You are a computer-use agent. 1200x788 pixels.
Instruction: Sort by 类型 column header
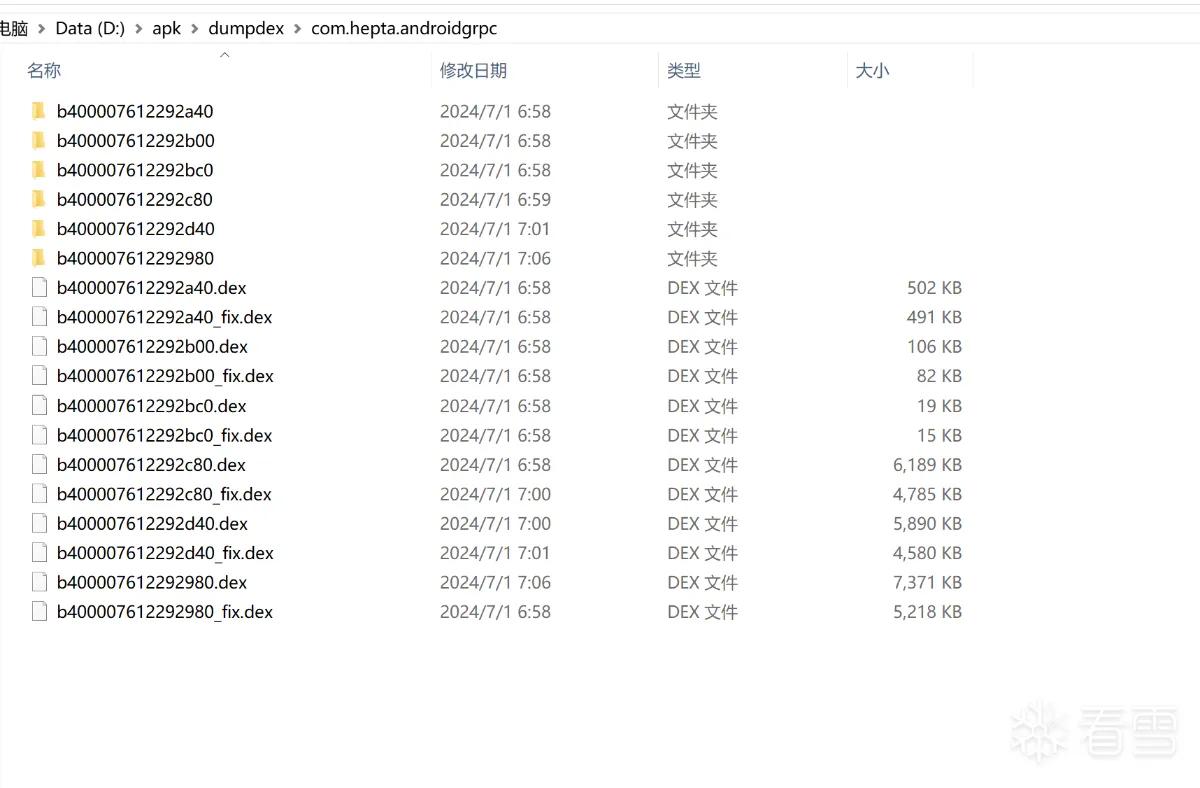[x=684, y=70]
